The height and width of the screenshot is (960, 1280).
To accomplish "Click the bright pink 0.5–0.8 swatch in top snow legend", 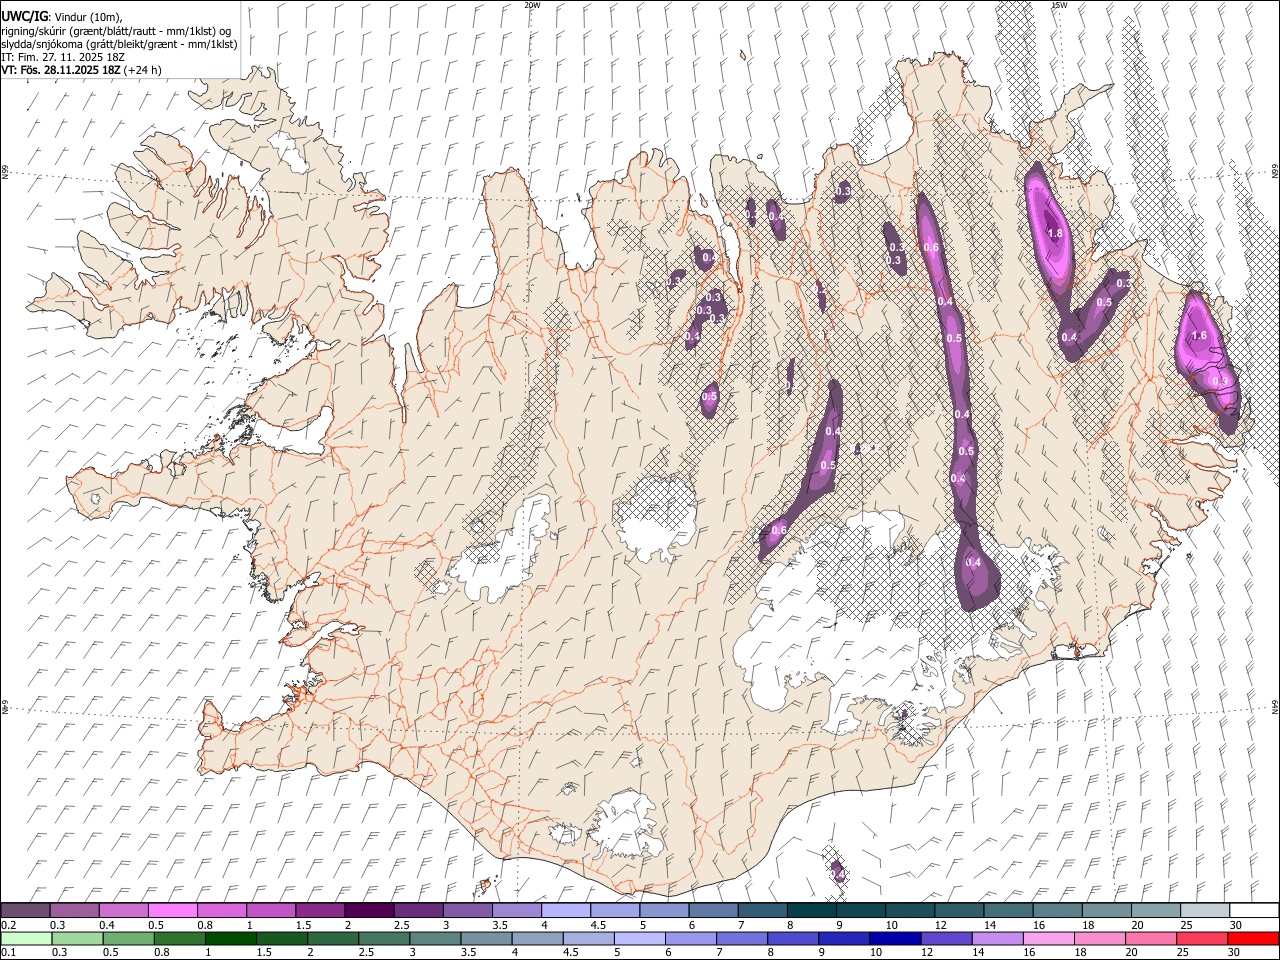I will click(x=172, y=910).
